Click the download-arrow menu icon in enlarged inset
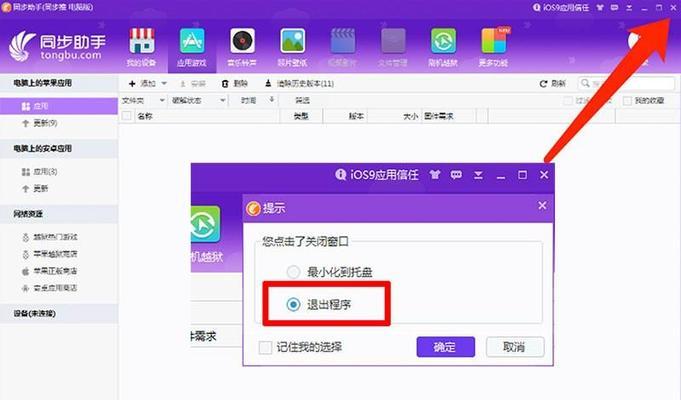681x400 pixels. click(478, 175)
